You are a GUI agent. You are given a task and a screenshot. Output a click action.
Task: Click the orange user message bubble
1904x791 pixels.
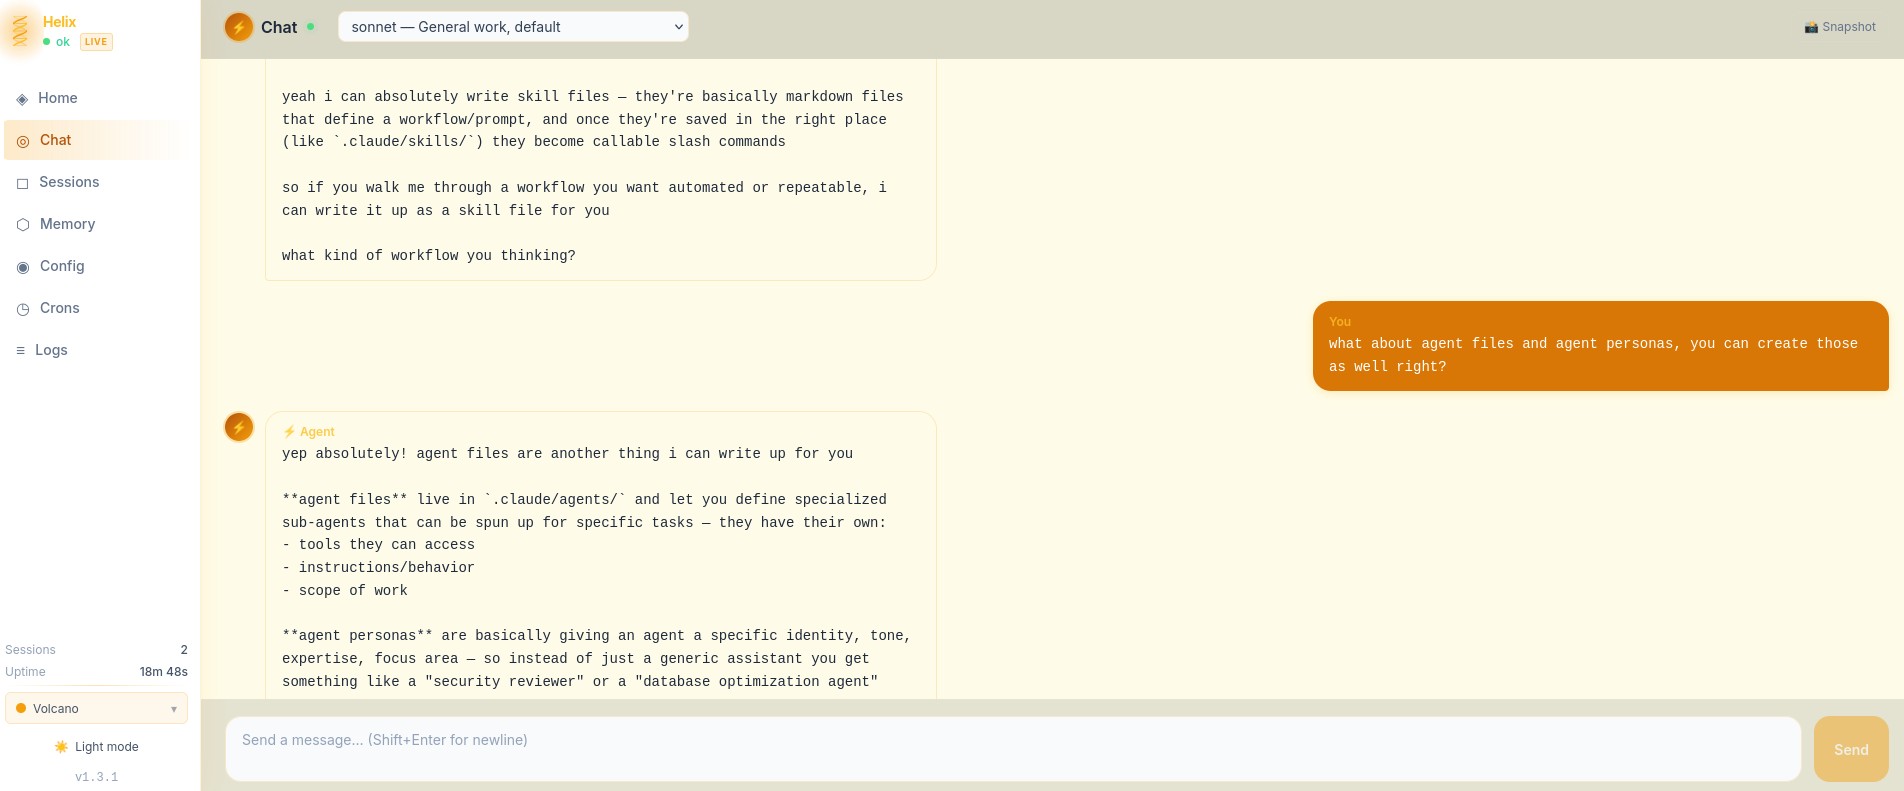point(1600,346)
